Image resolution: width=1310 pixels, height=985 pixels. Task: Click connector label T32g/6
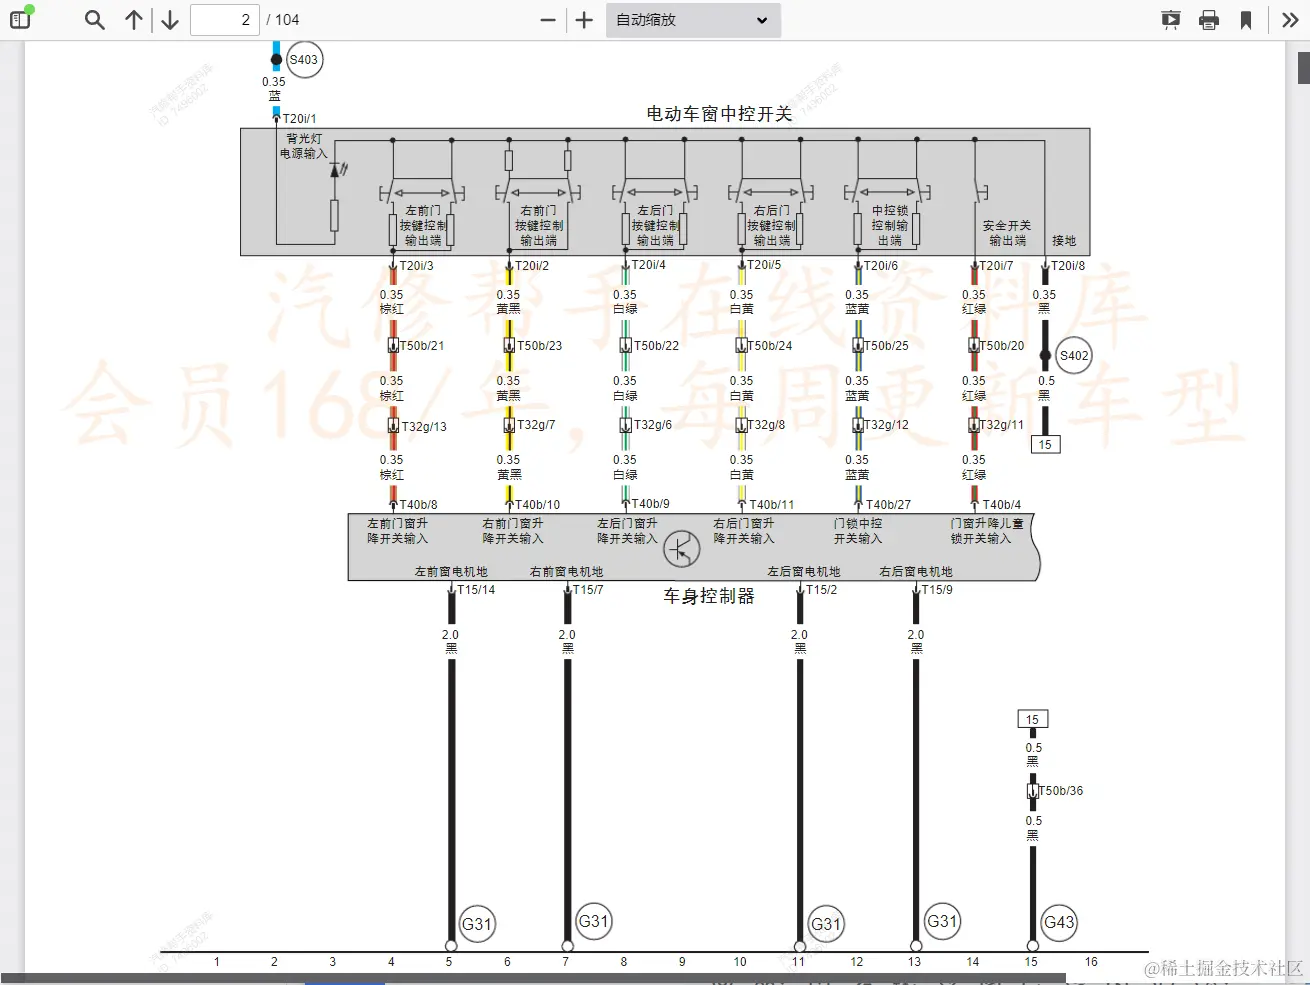pos(652,425)
